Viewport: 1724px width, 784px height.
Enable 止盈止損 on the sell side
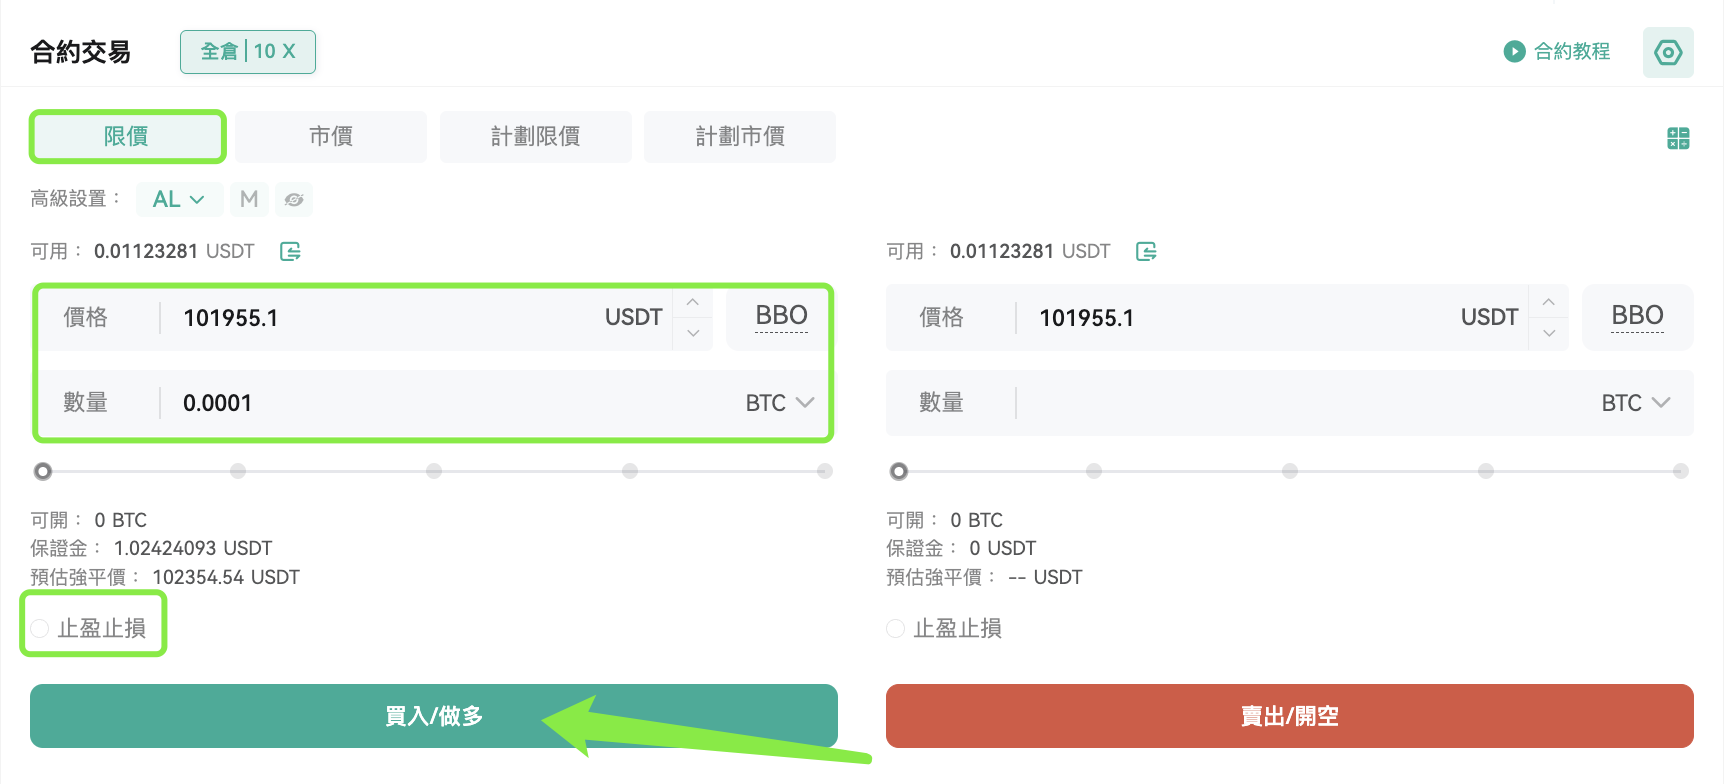click(896, 628)
